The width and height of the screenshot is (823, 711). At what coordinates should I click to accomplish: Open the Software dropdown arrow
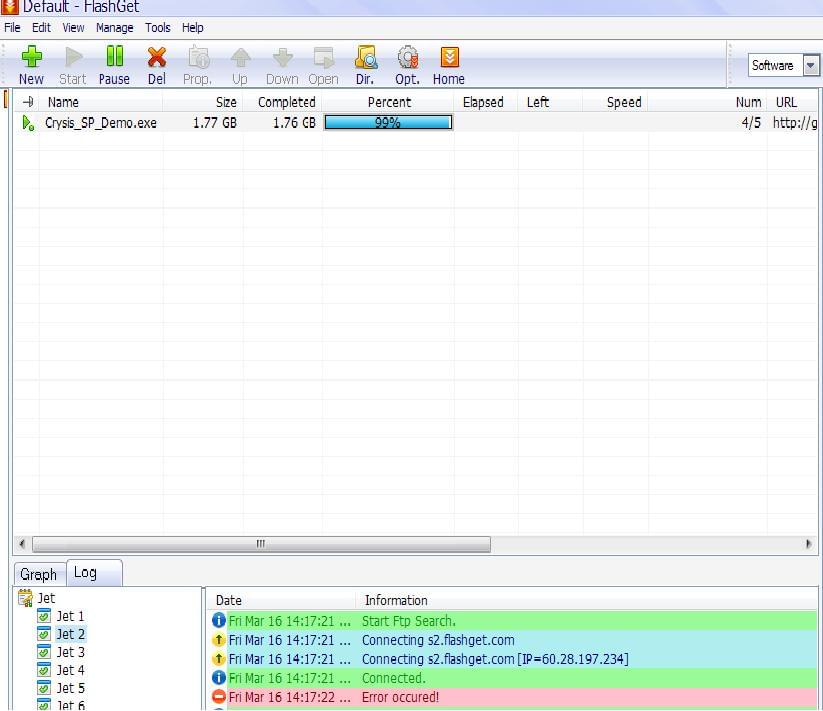click(x=811, y=66)
